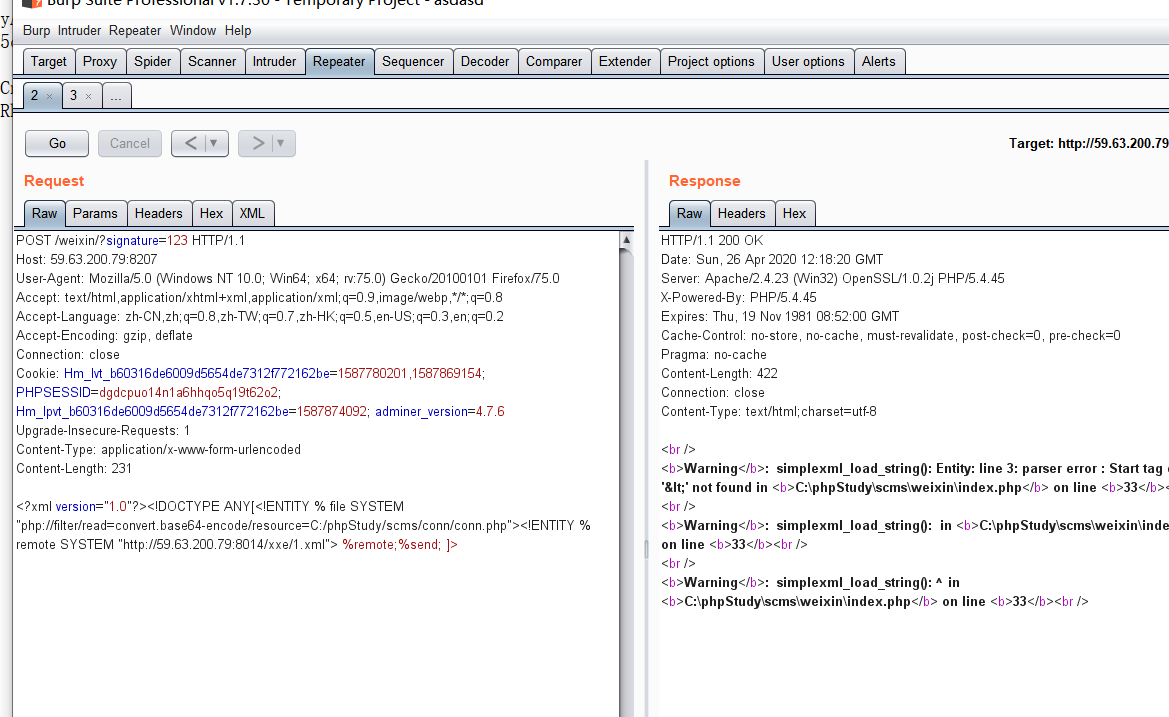The width and height of the screenshot is (1169, 717).
Task: Click the Cancel button
Action: (x=130, y=143)
